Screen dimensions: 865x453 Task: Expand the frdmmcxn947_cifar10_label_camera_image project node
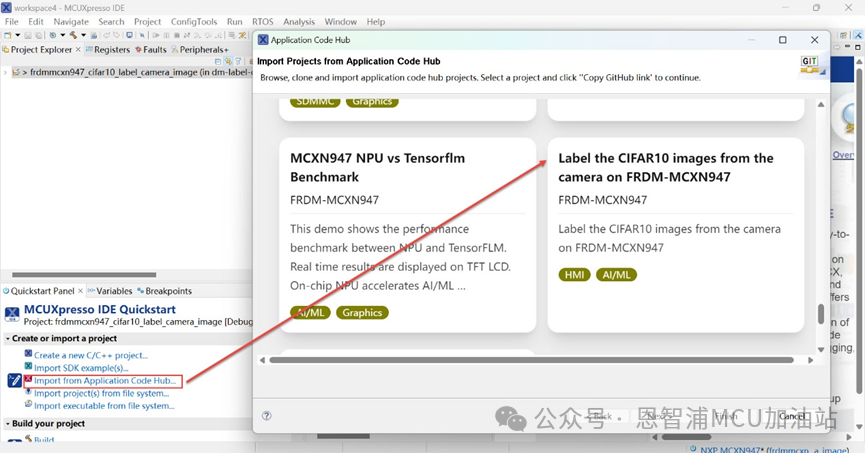pos(6,72)
